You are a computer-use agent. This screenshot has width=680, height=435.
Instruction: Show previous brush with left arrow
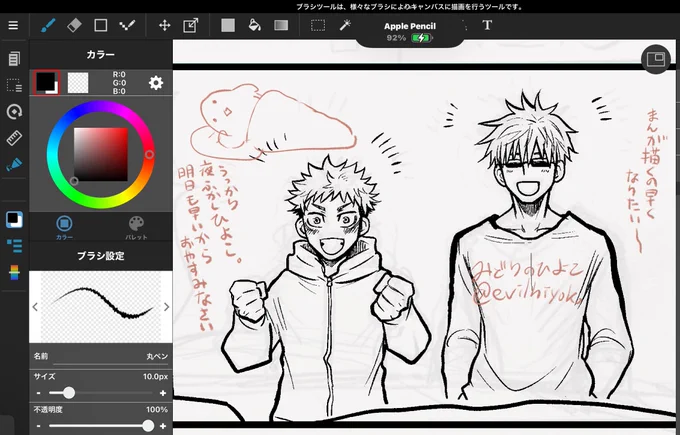pyautogui.click(x=35, y=307)
